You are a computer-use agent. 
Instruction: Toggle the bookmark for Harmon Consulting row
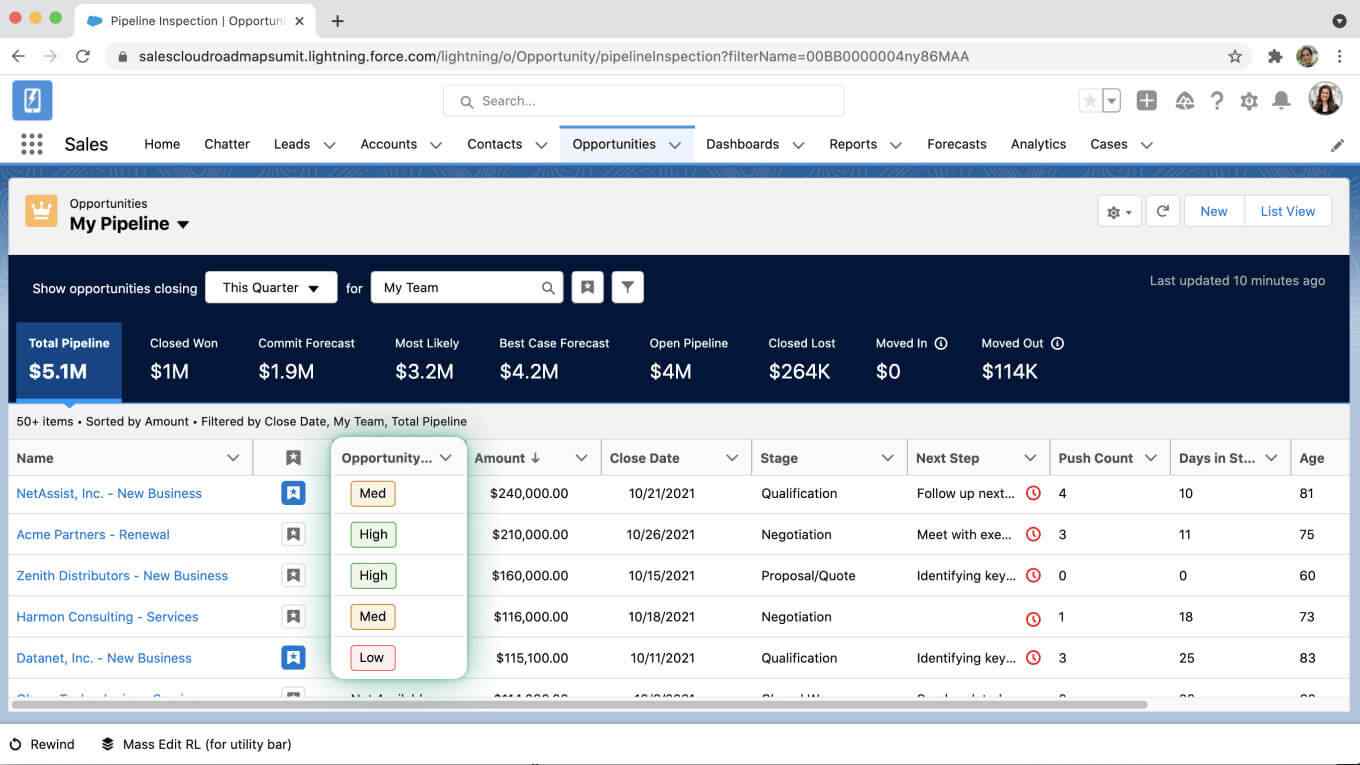point(293,617)
